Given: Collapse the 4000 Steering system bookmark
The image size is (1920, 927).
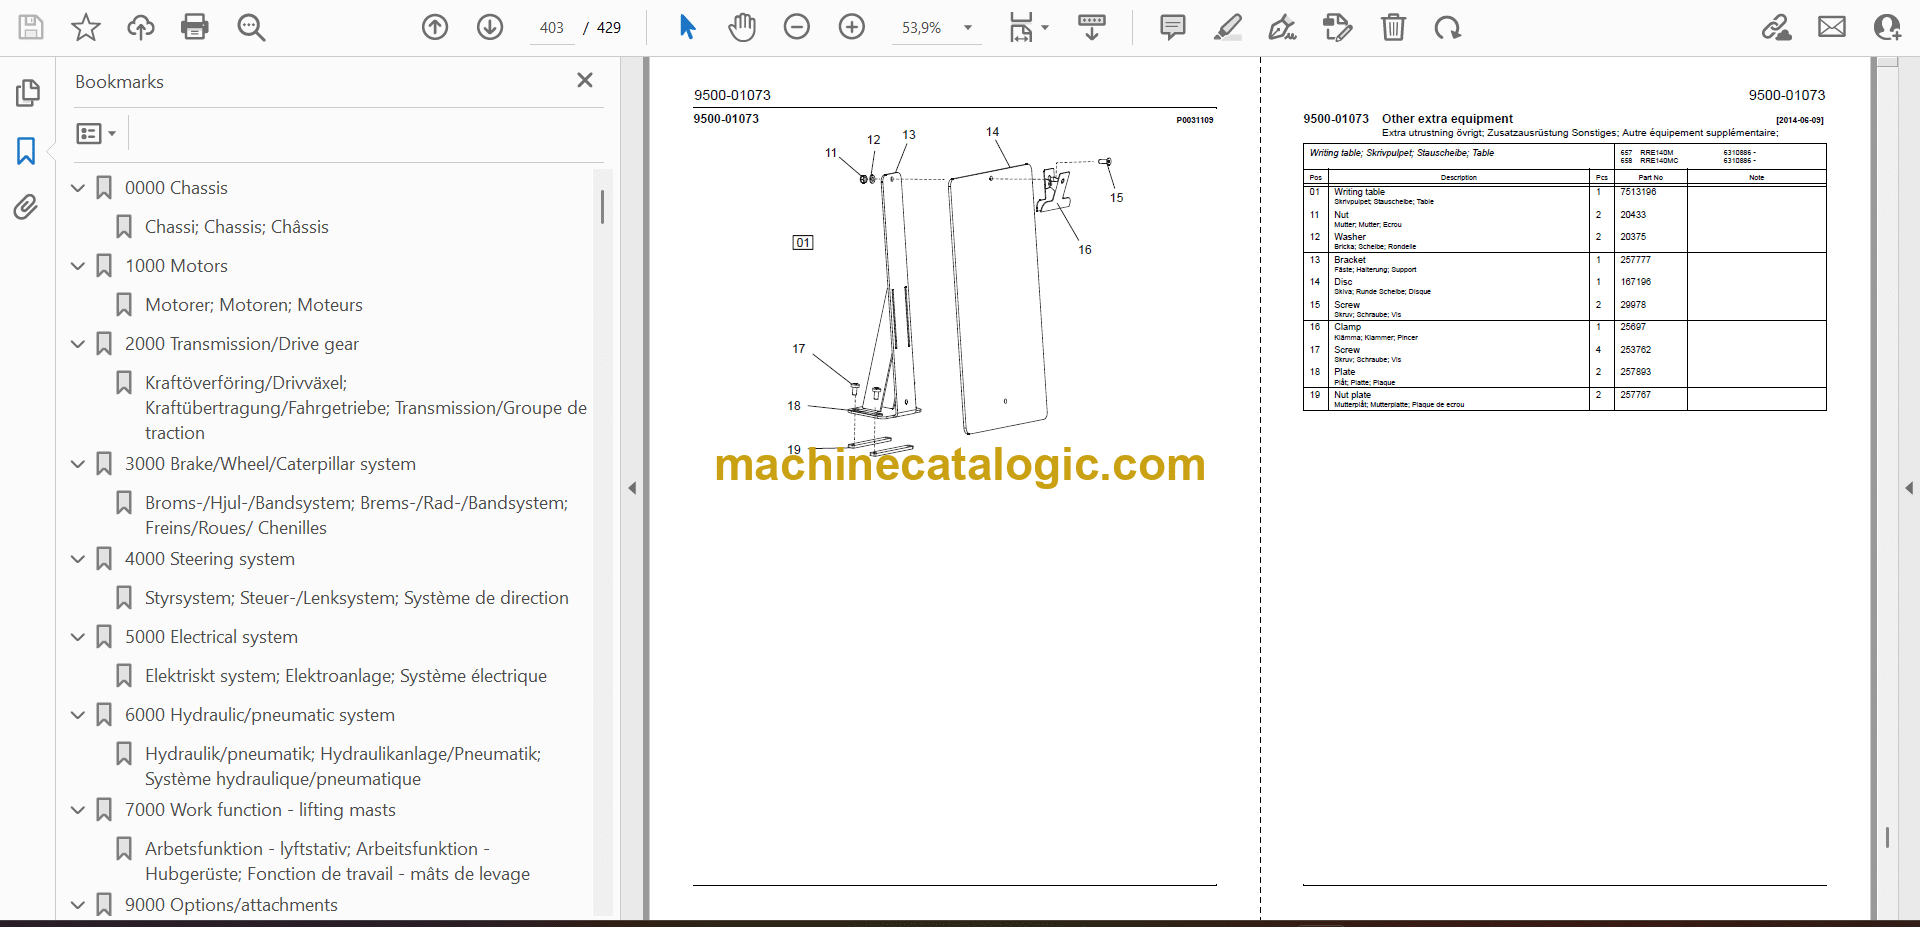Looking at the screenshot, I should pyautogui.click(x=78, y=559).
